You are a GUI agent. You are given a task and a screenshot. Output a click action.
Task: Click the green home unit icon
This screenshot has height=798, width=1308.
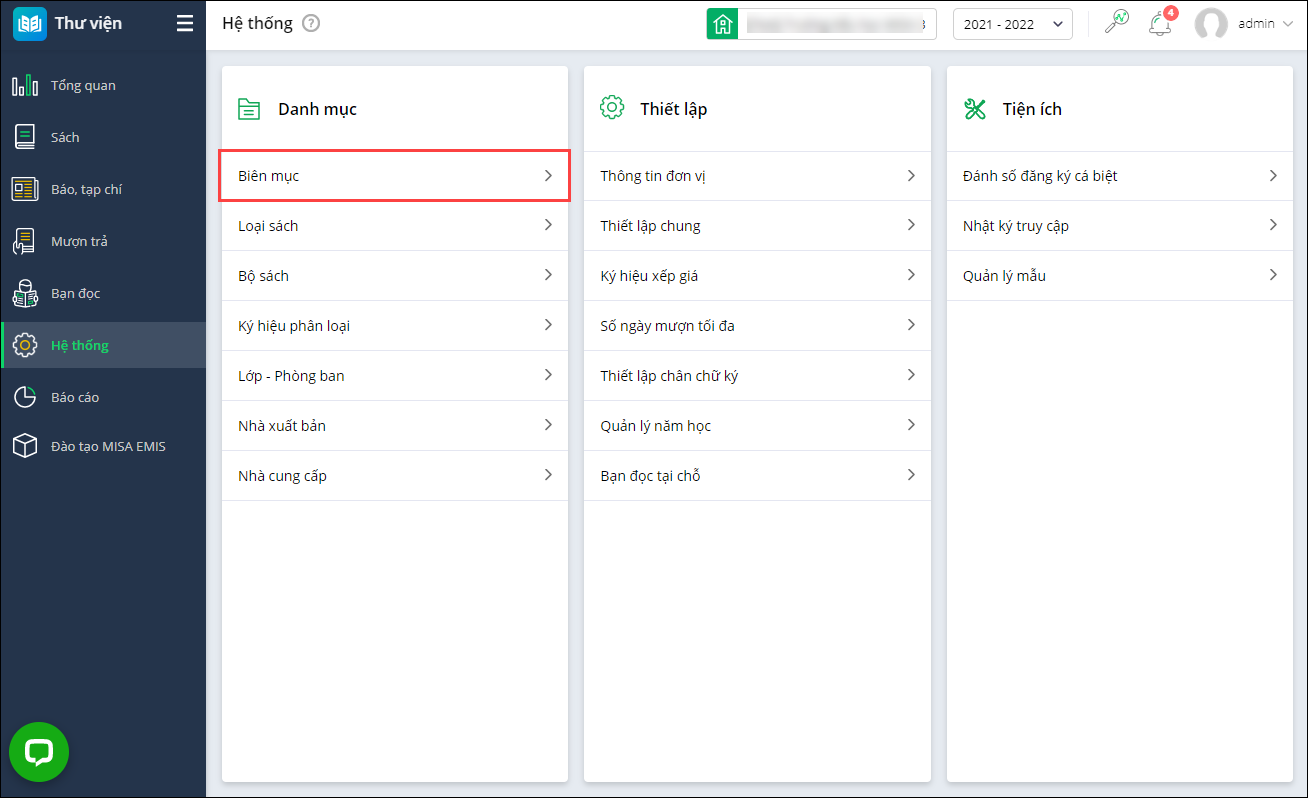click(722, 24)
